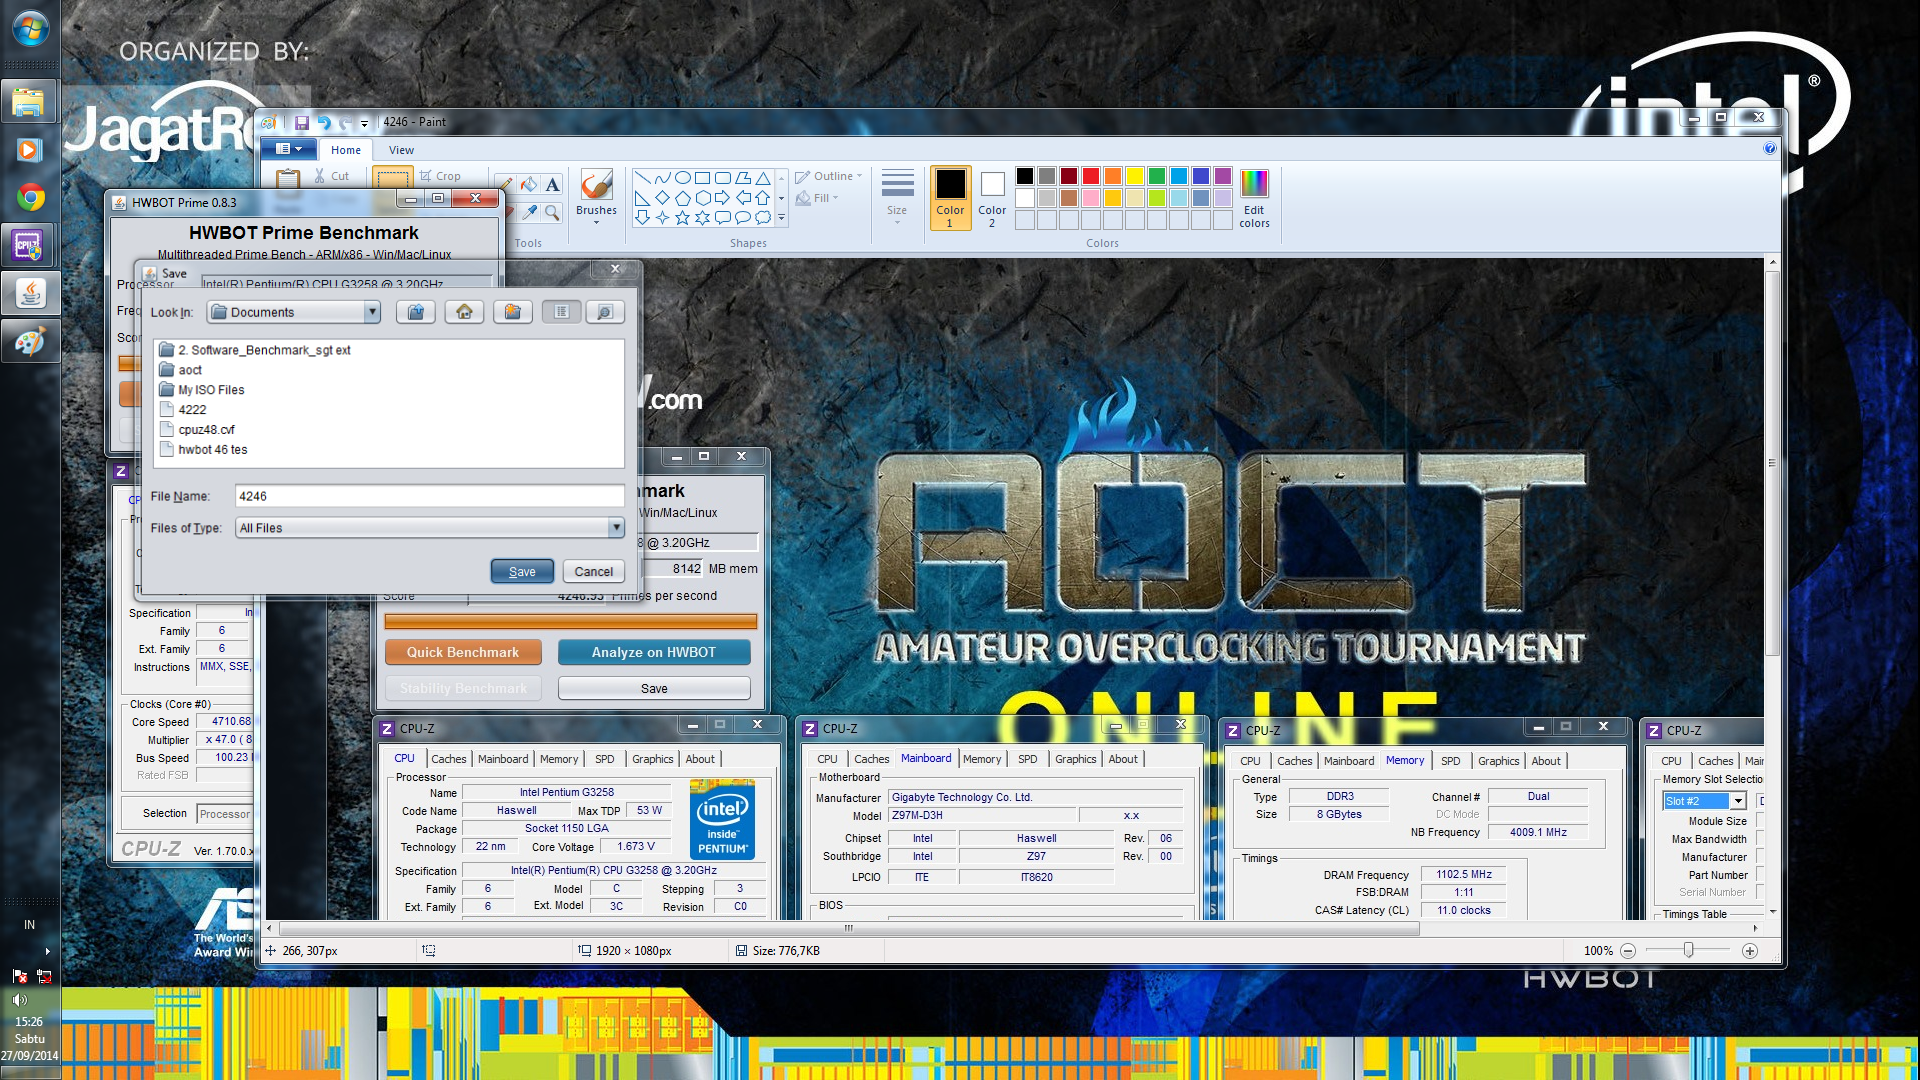
Task: Select file 'cpuz48.cvf'
Action: (197, 430)
